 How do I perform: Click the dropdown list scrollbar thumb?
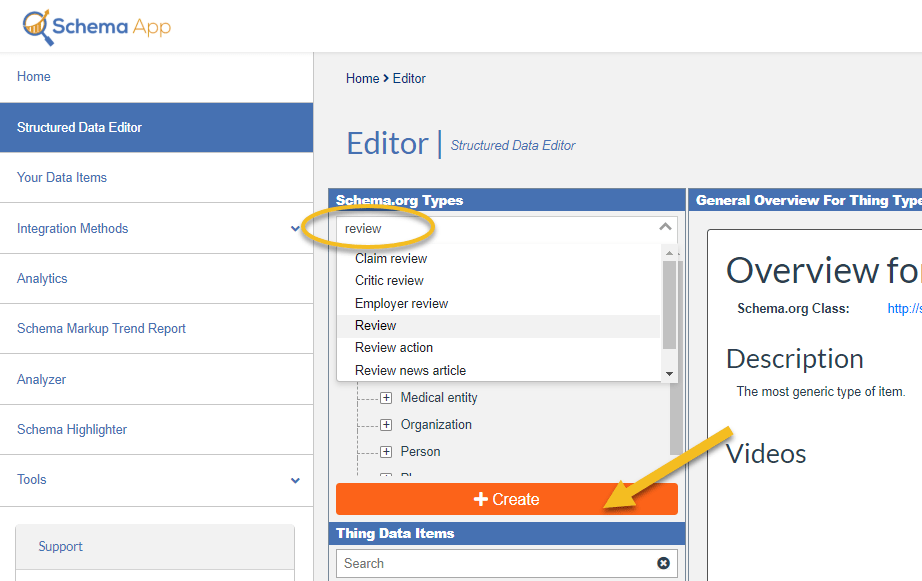(669, 305)
